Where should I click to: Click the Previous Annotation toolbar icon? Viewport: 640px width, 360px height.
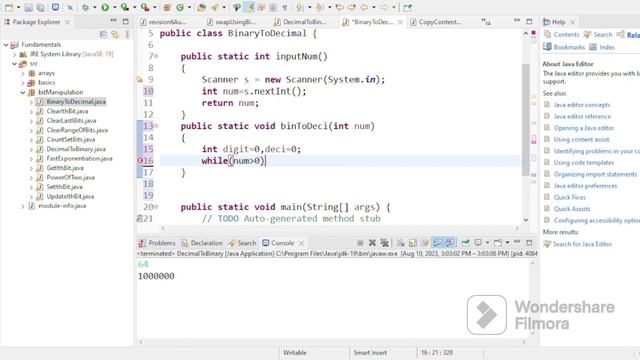[x=320, y=7]
